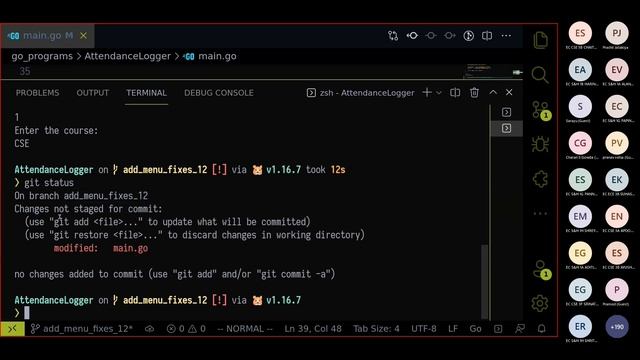640x360 pixels.
Task: Click the S guest participant avatar
Action: click(x=580, y=107)
